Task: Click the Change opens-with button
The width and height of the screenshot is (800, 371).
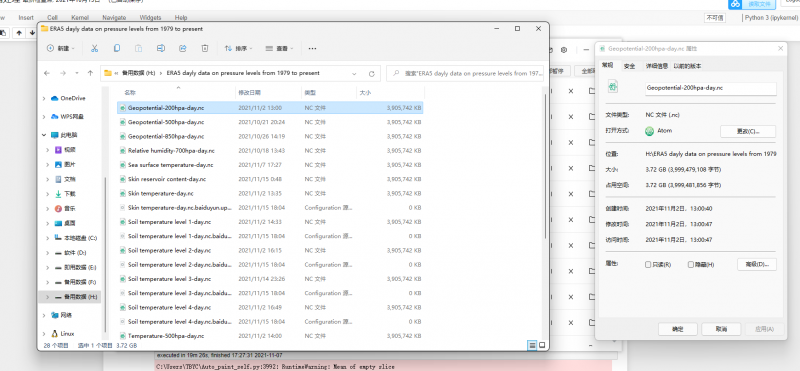Action: [x=748, y=131]
